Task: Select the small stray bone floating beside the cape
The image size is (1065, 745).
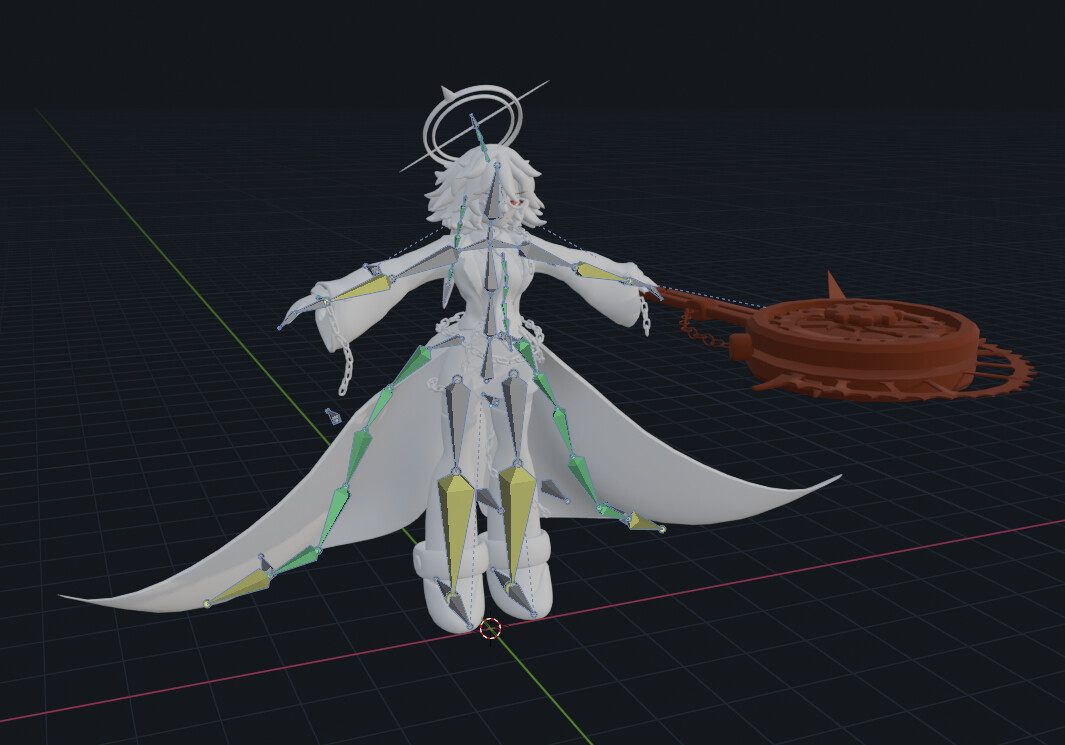Action: [333, 416]
